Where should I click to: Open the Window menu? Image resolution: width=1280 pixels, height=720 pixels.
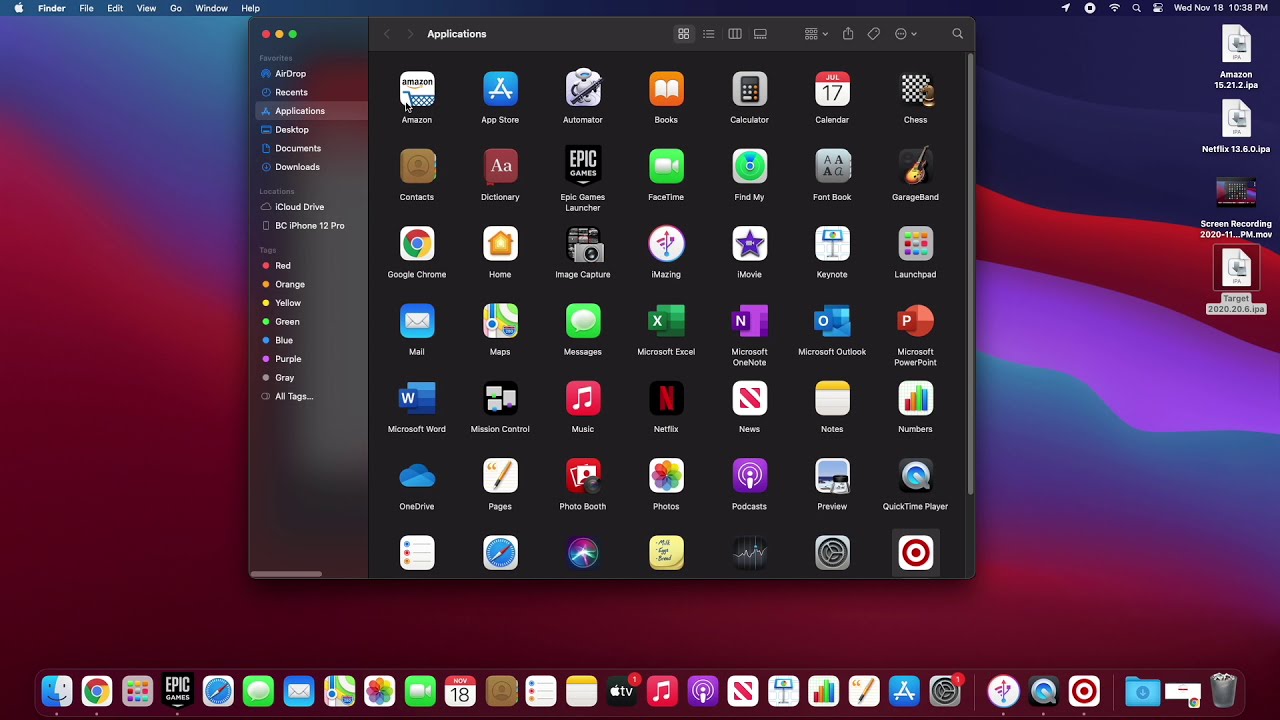(x=211, y=8)
